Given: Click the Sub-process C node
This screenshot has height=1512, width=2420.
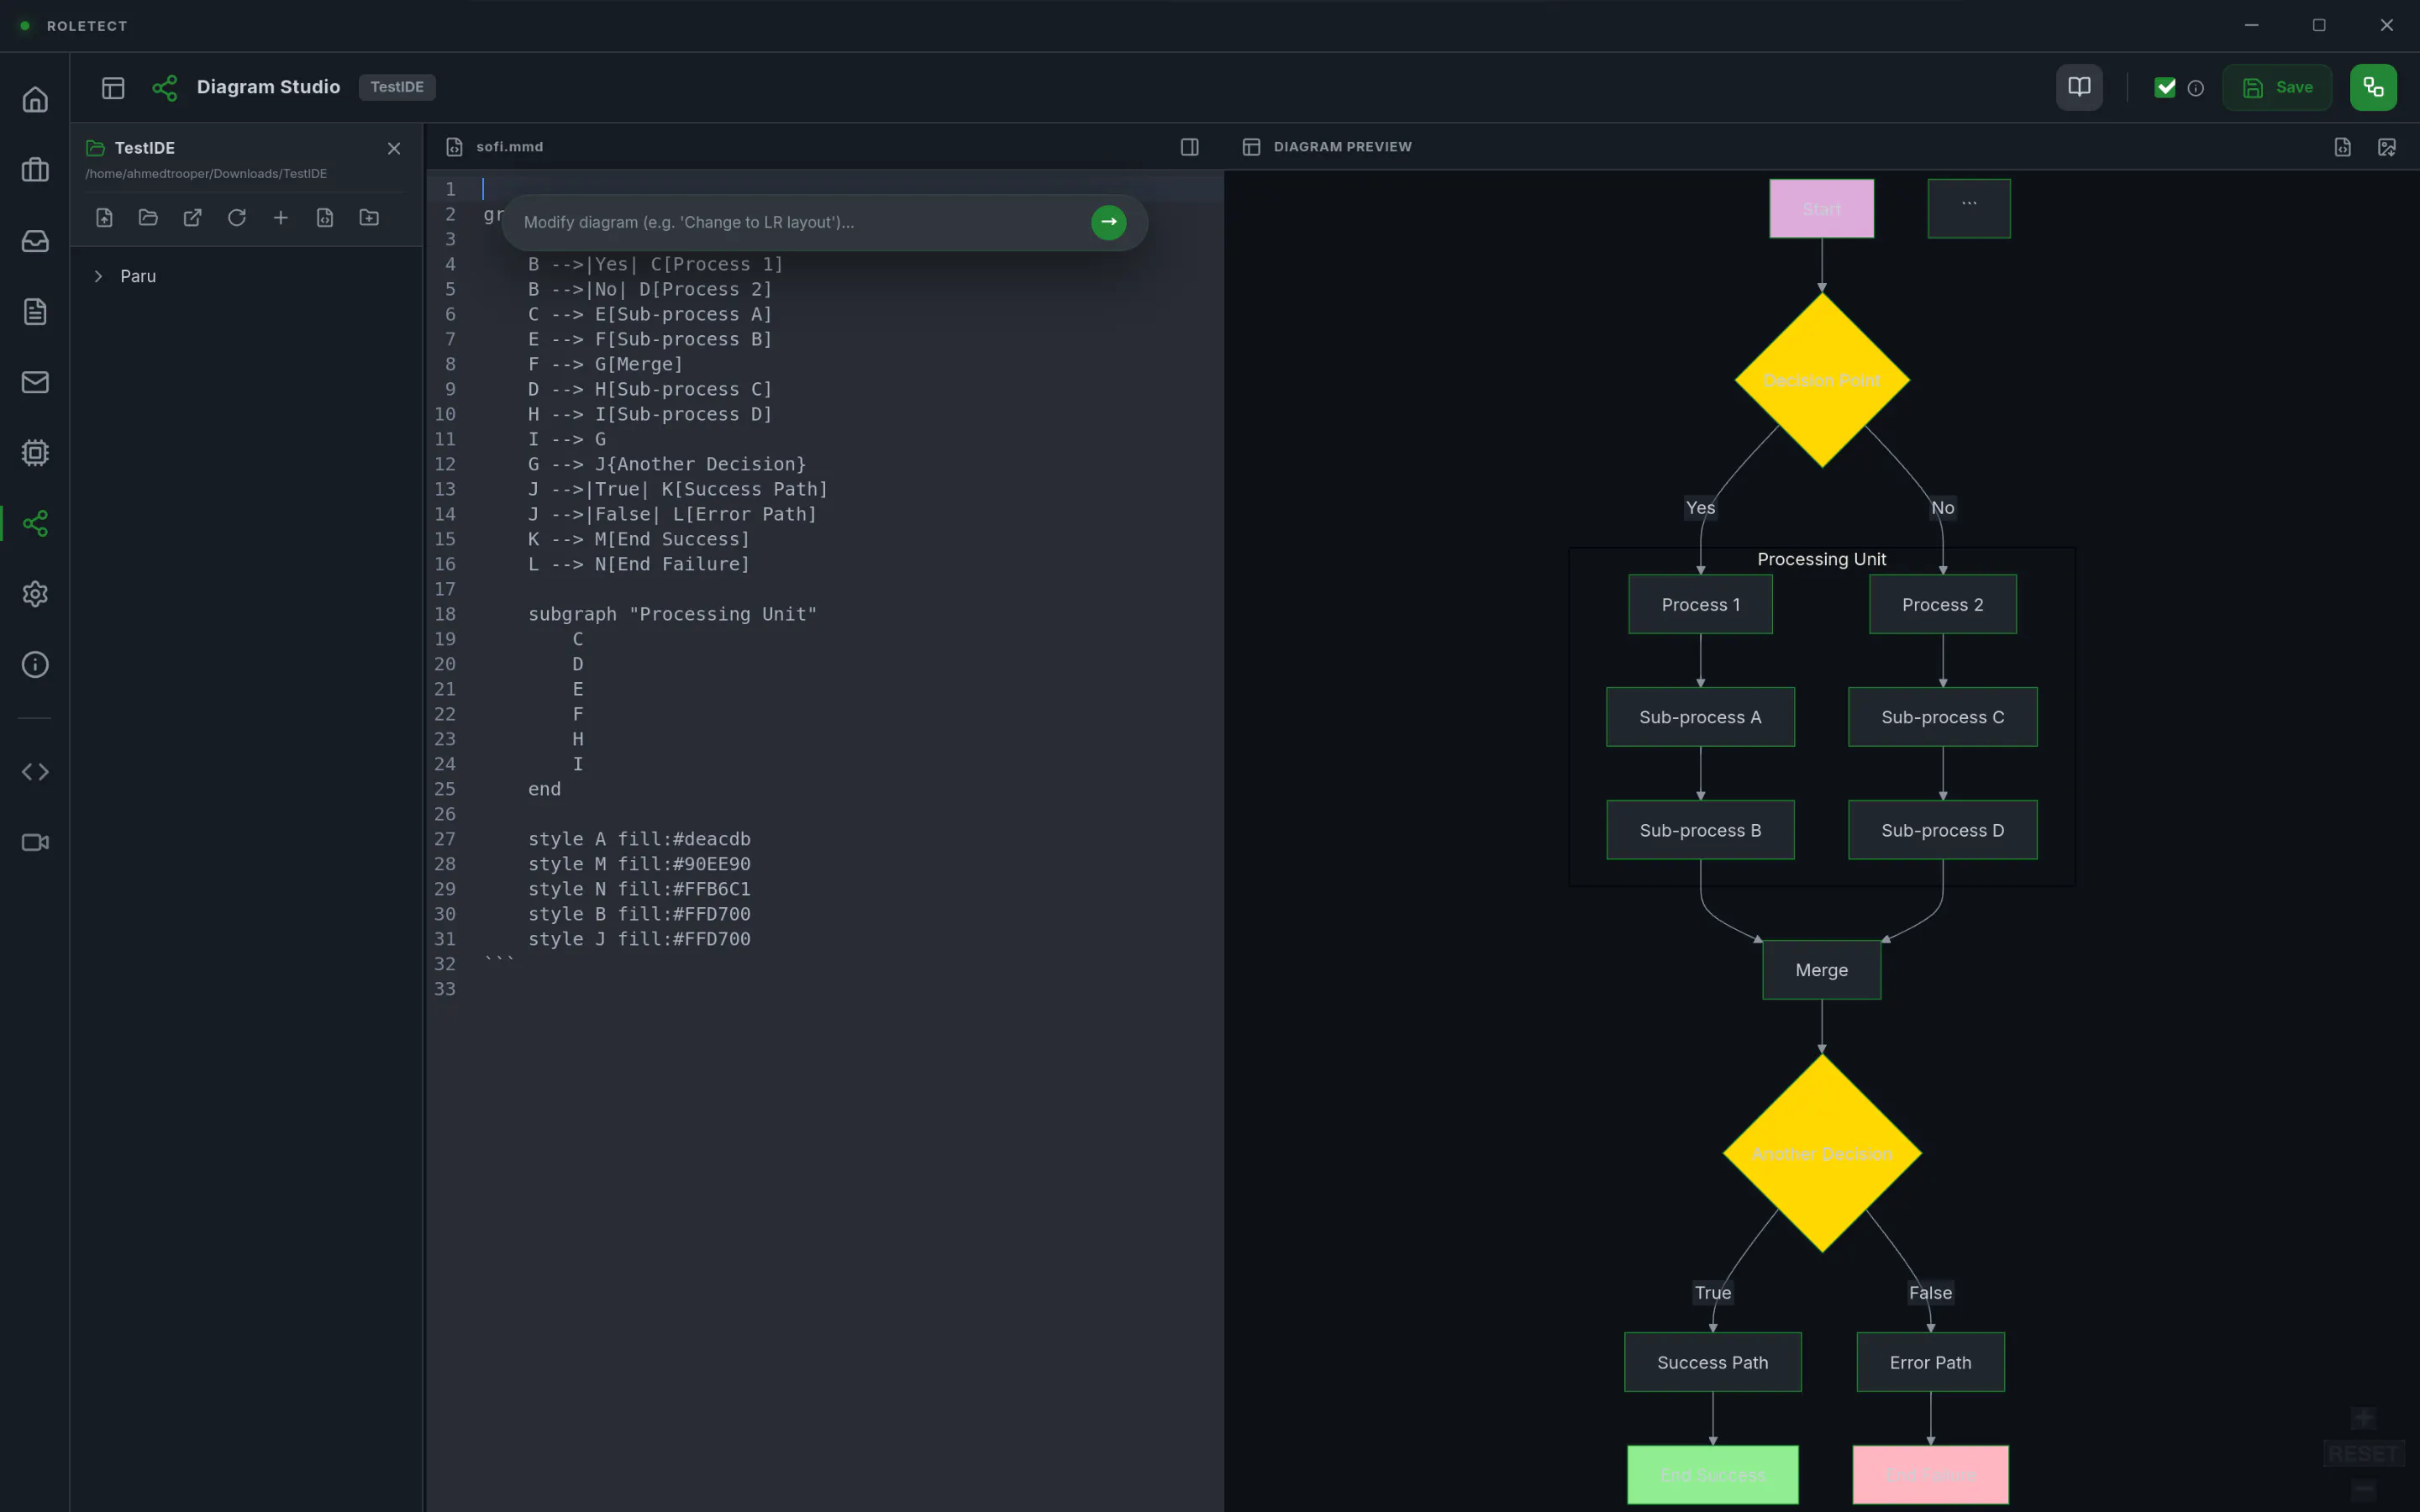Looking at the screenshot, I should tap(1942, 717).
